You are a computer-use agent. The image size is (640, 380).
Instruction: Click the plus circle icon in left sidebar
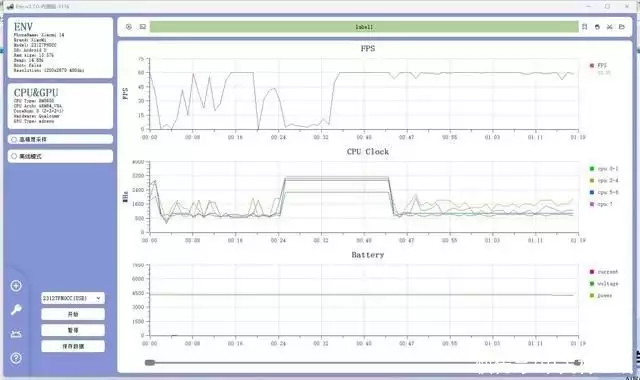pos(16,286)
